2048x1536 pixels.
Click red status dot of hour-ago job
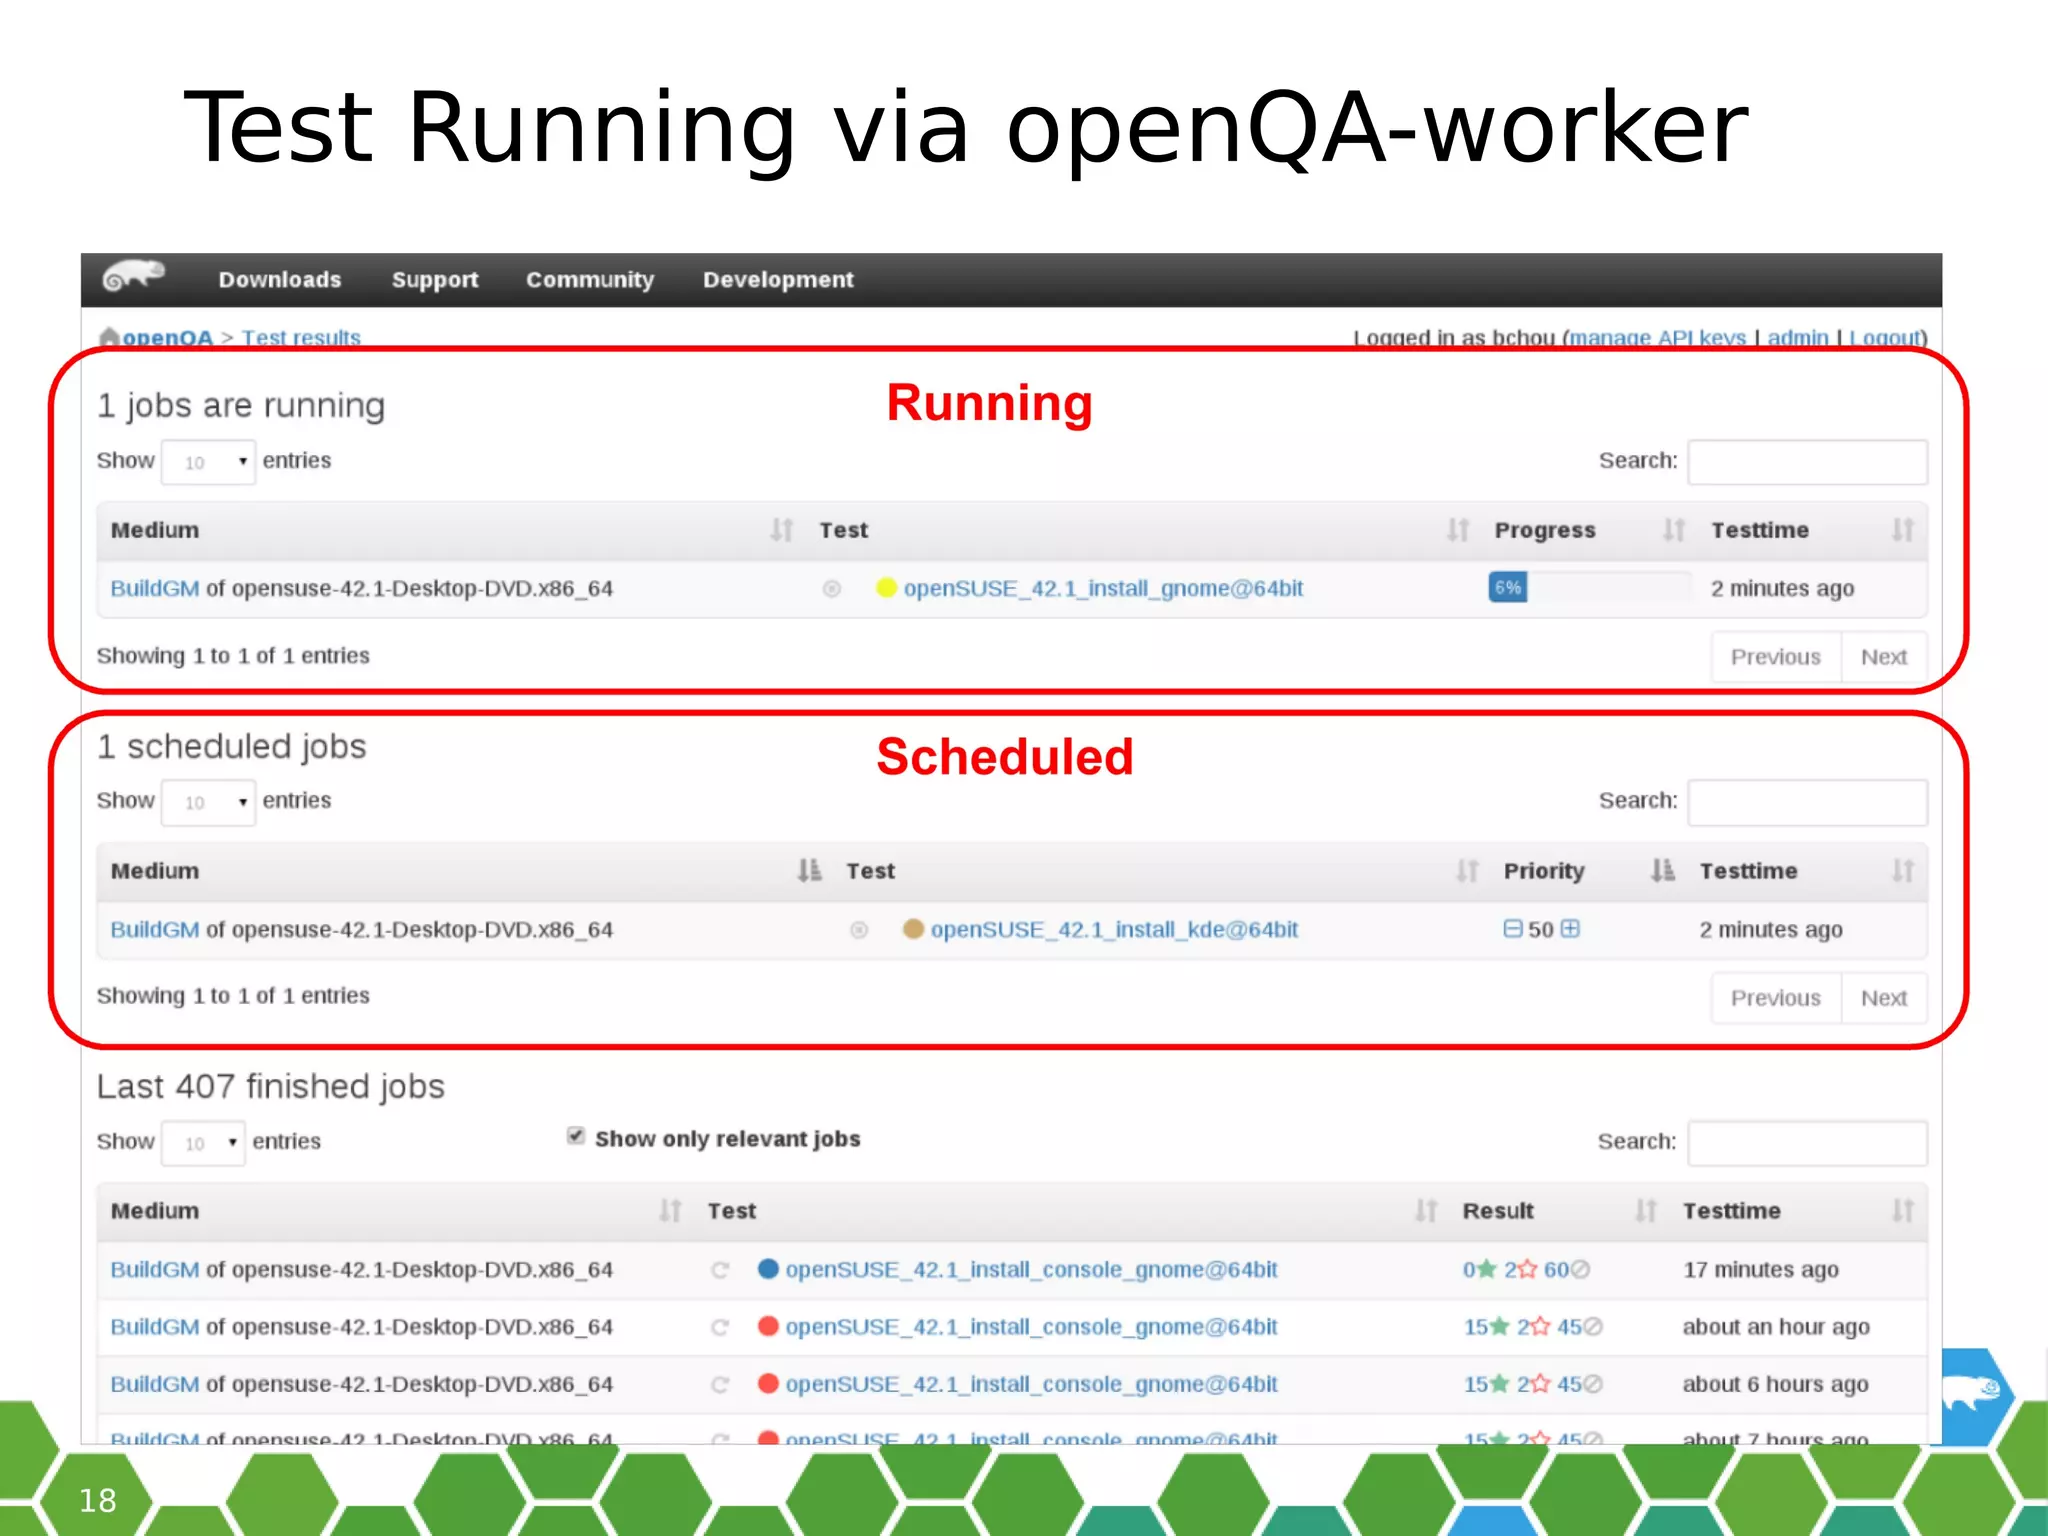[768, 1326]
